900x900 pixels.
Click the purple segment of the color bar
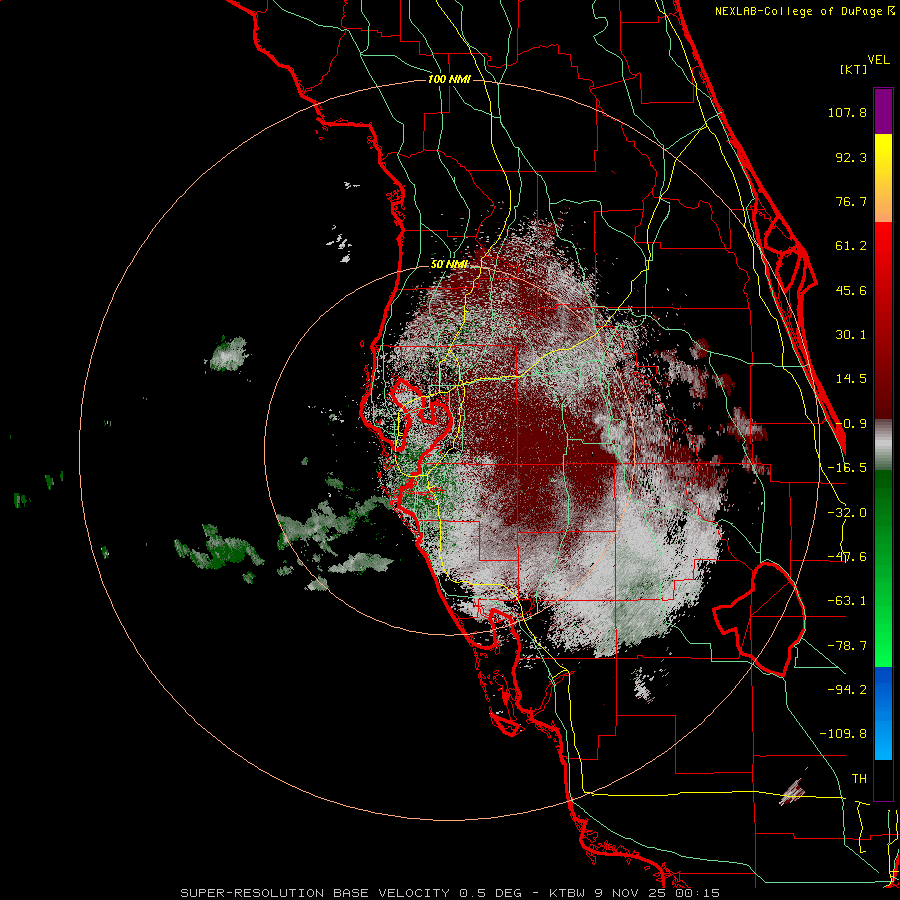883,111
